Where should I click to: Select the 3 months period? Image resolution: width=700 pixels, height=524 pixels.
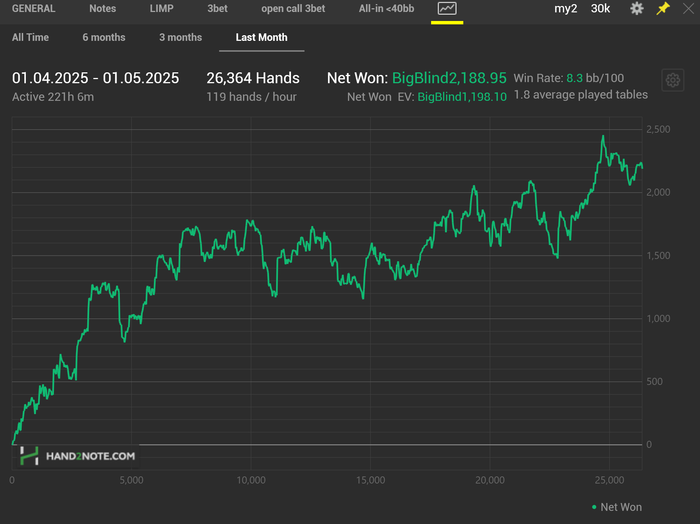181,37
